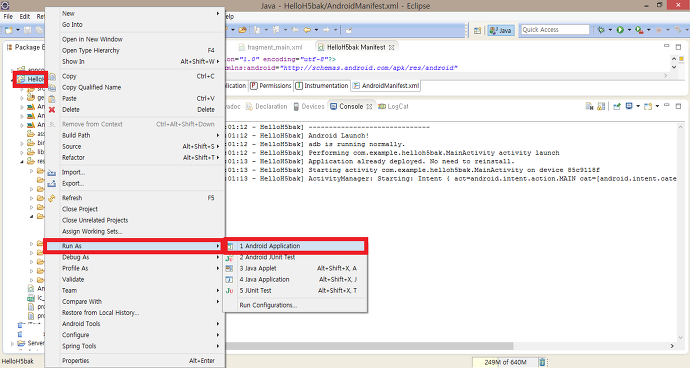Expand the Compare With submenu
This screenshot has width=690, height=368.
(x=134, y=302)
